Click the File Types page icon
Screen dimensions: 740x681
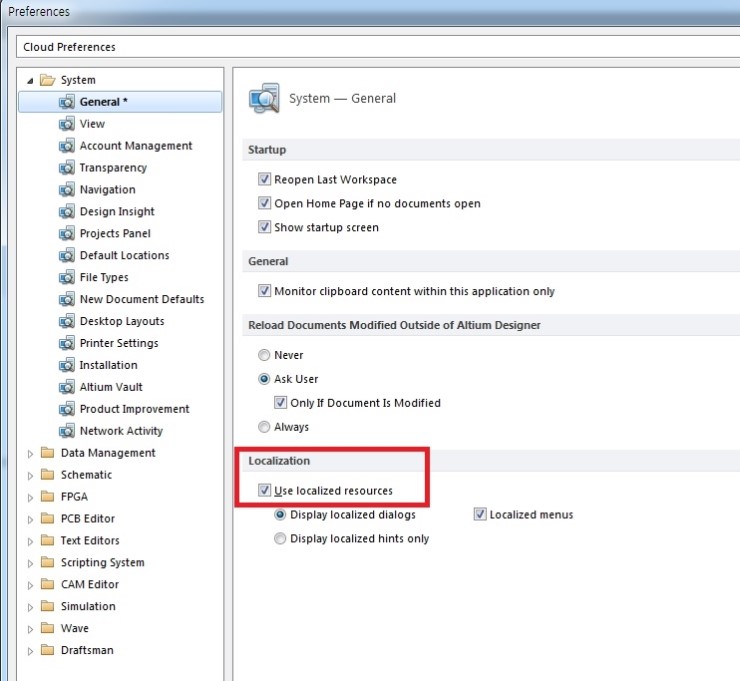click(x=67, y=277)
